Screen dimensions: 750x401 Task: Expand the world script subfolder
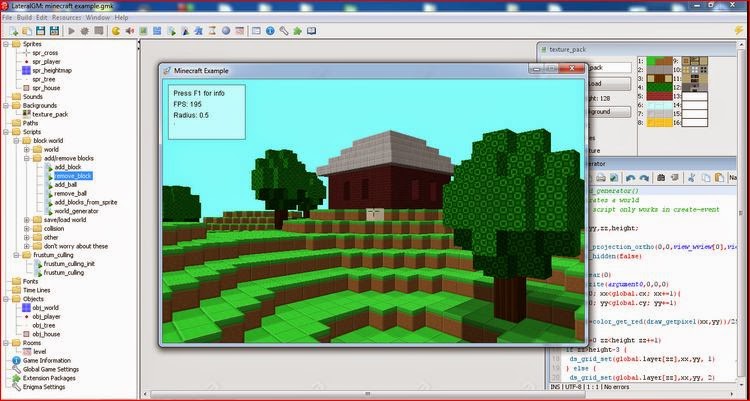point(27,149)
